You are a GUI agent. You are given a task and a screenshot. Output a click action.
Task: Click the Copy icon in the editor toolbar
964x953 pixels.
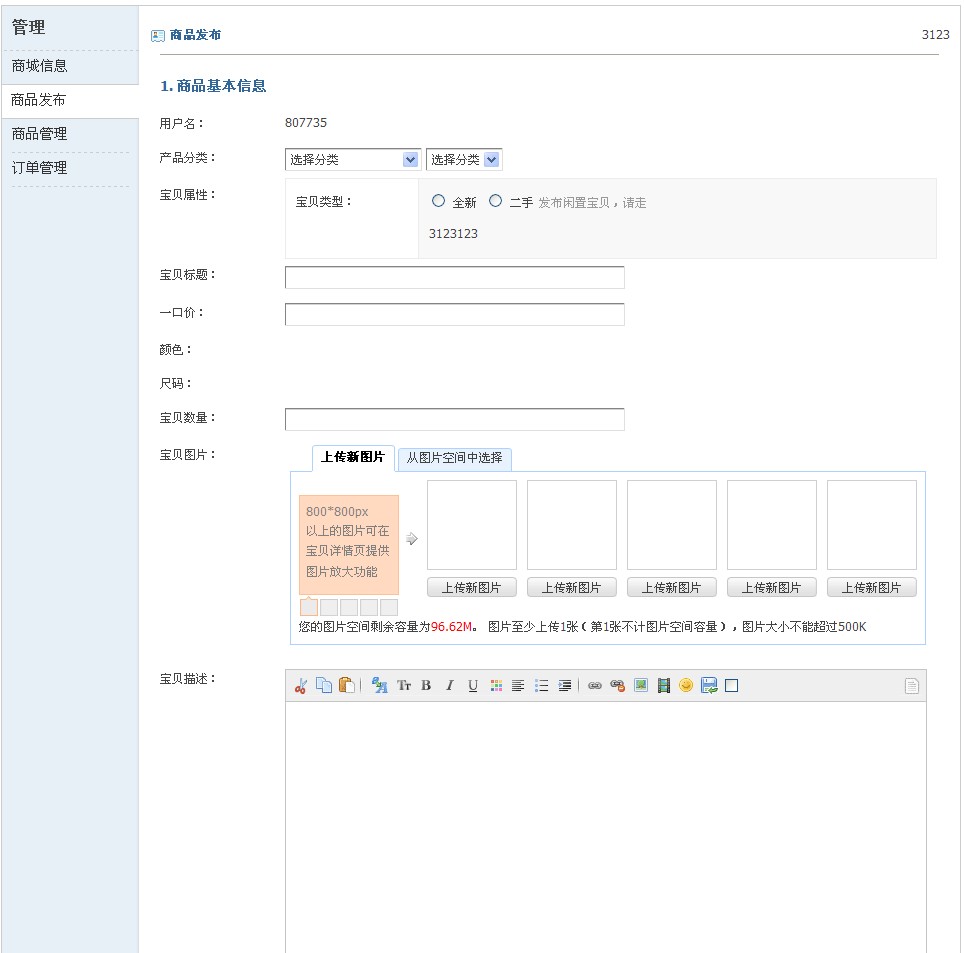coord(322,685)
